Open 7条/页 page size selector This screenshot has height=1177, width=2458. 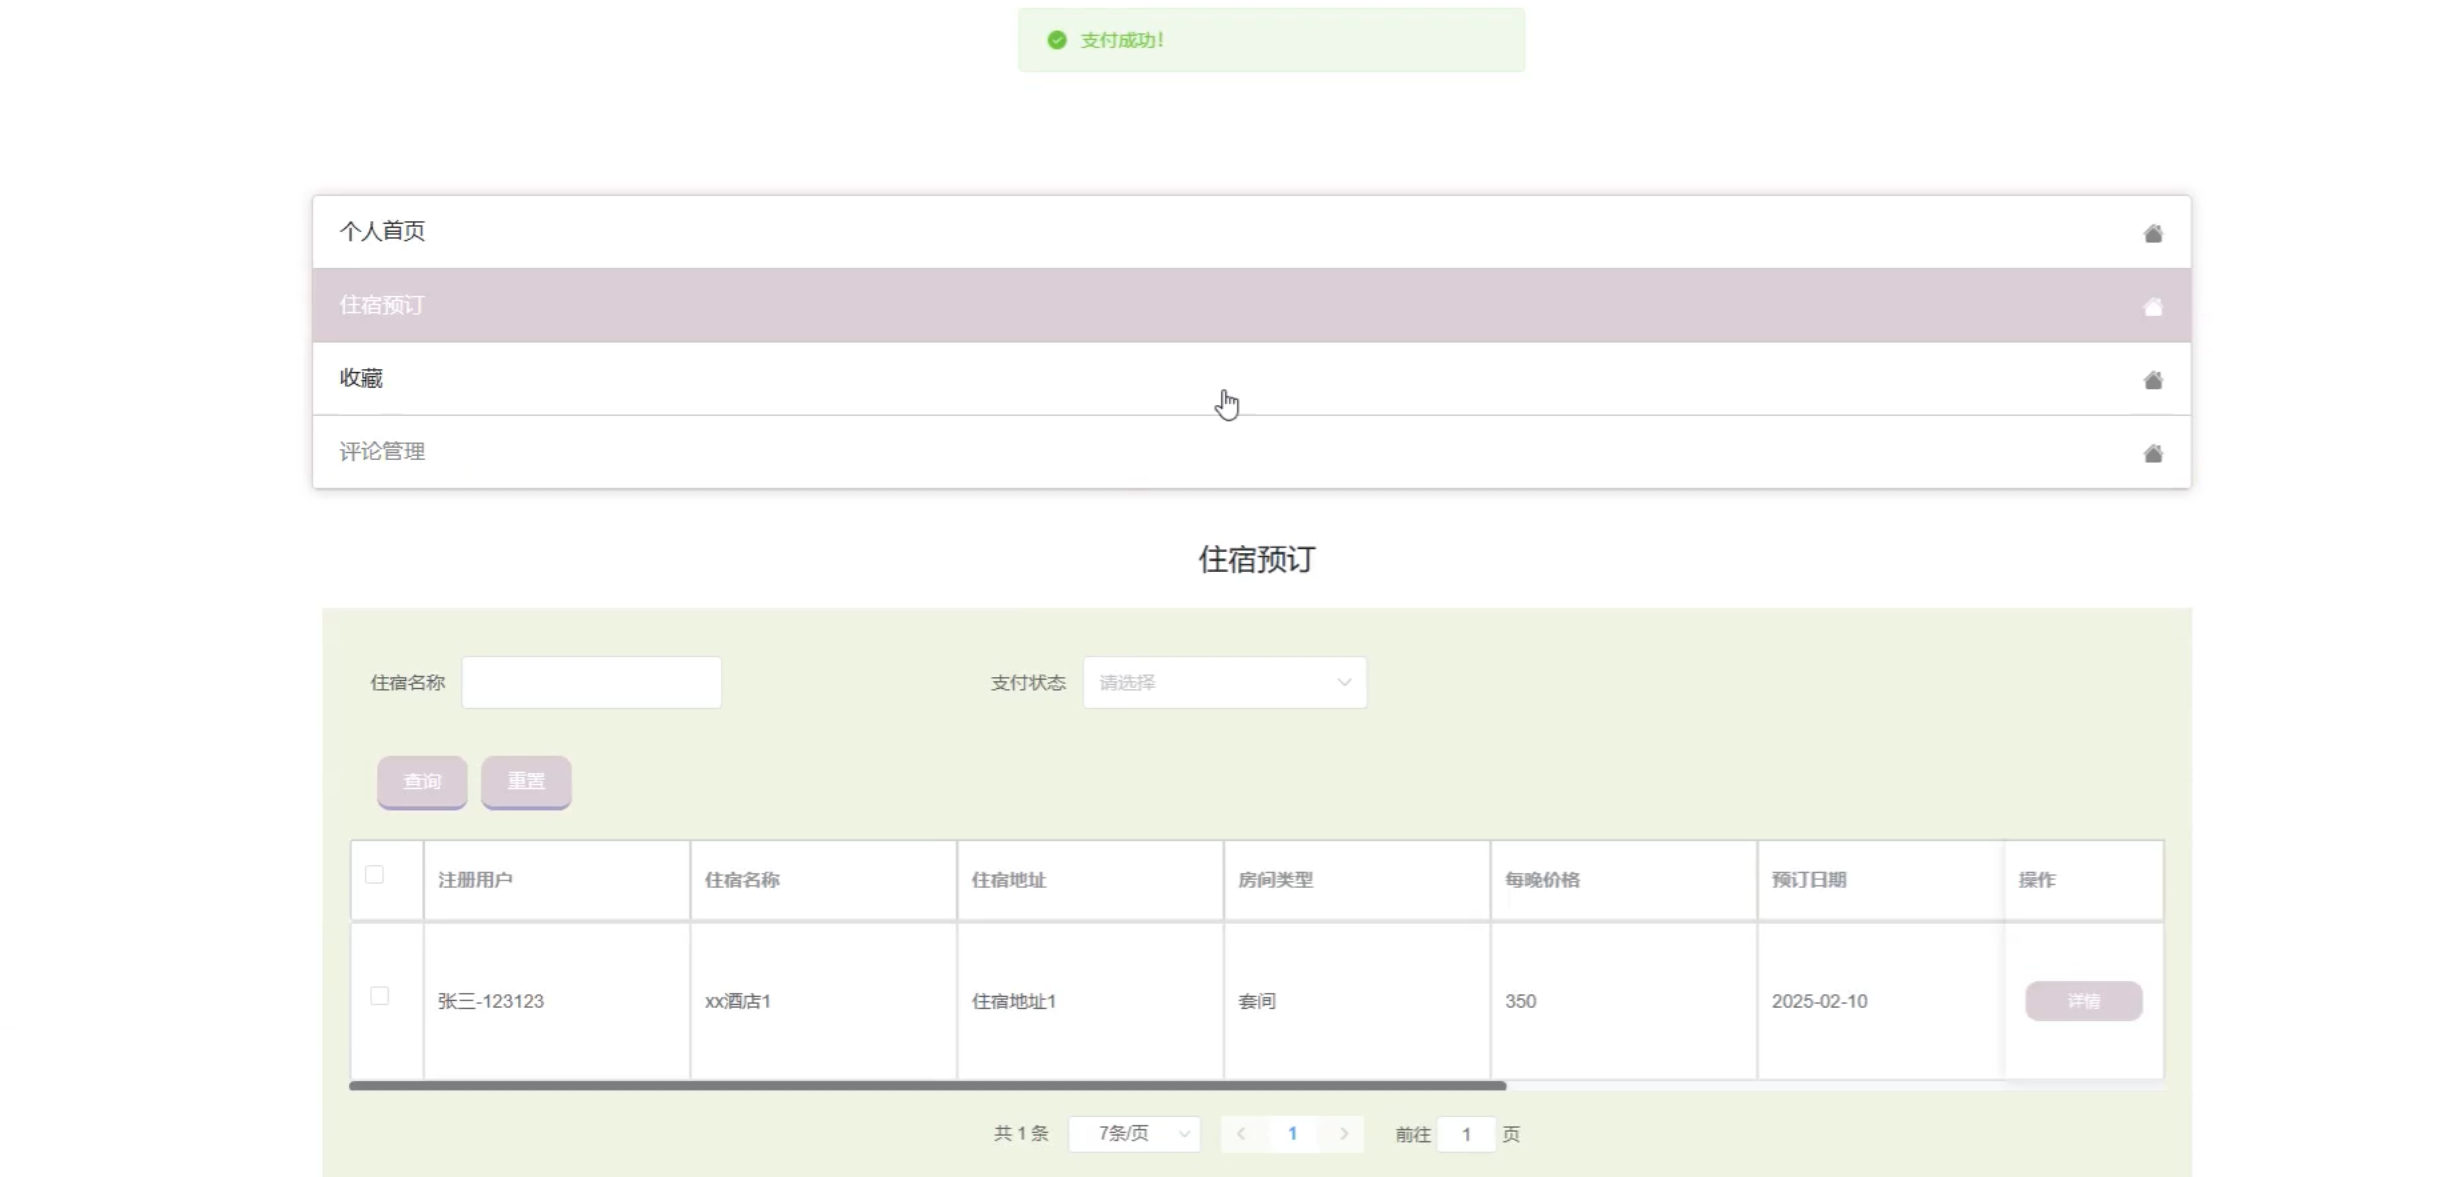click(x=1134, y=1134)
